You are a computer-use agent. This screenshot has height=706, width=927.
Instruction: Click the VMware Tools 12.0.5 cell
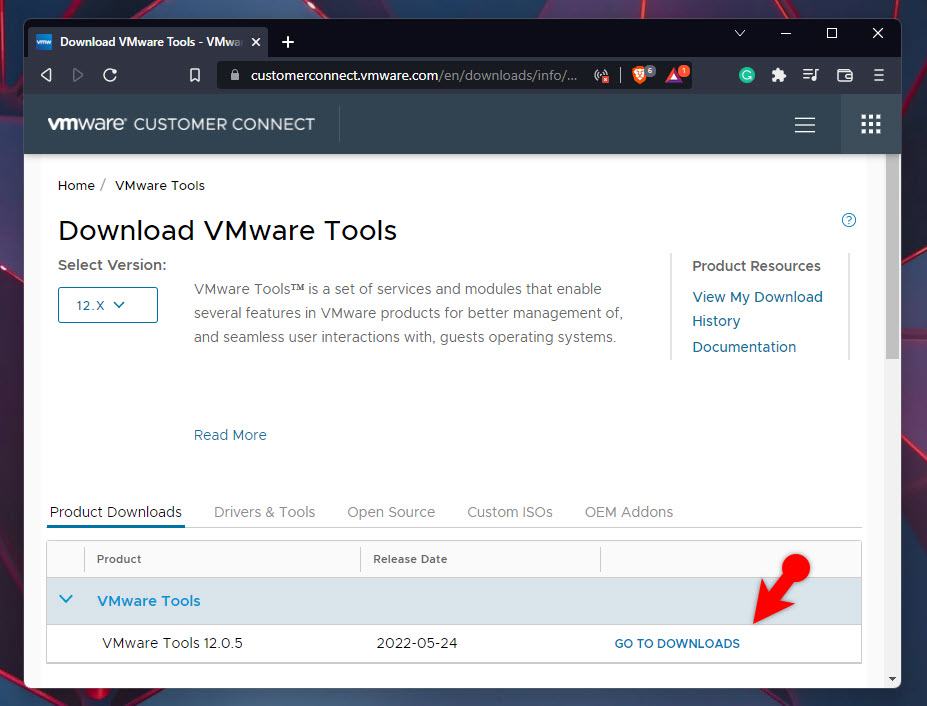click(x=172, y=643)
